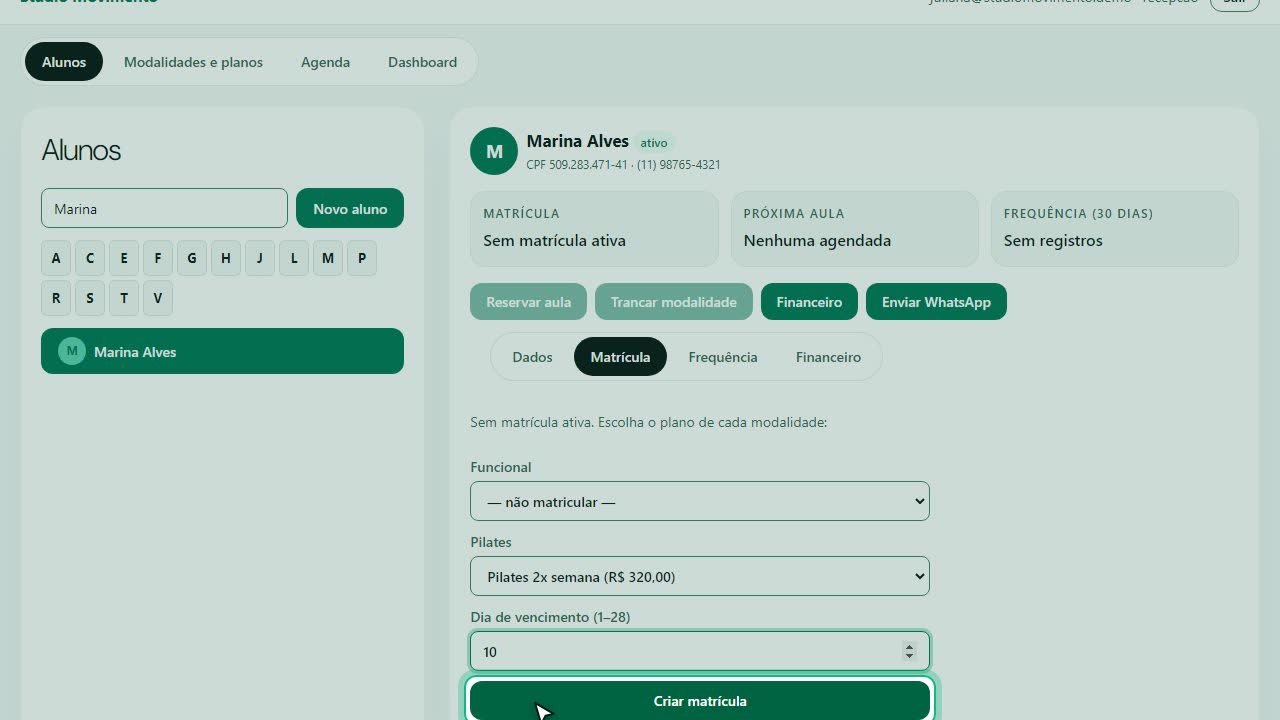This screenshot has height=720, width=1280.
Task: Click the Criar matrícula button
Action: click(x=700, y=701)
